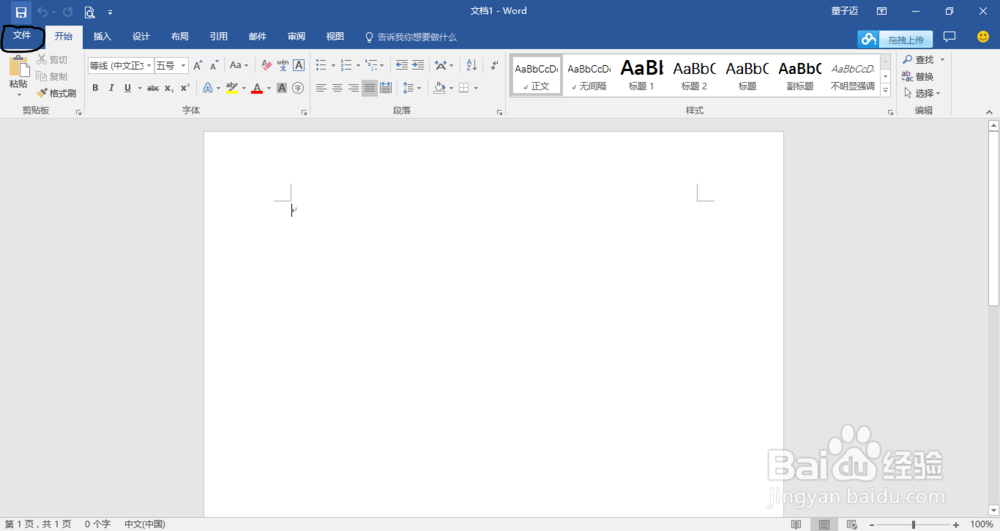Screen dimensions: 1000x531
Task: Expand the styles gallery more arrow
Action: pyautogui.click(x=885, y=91)
